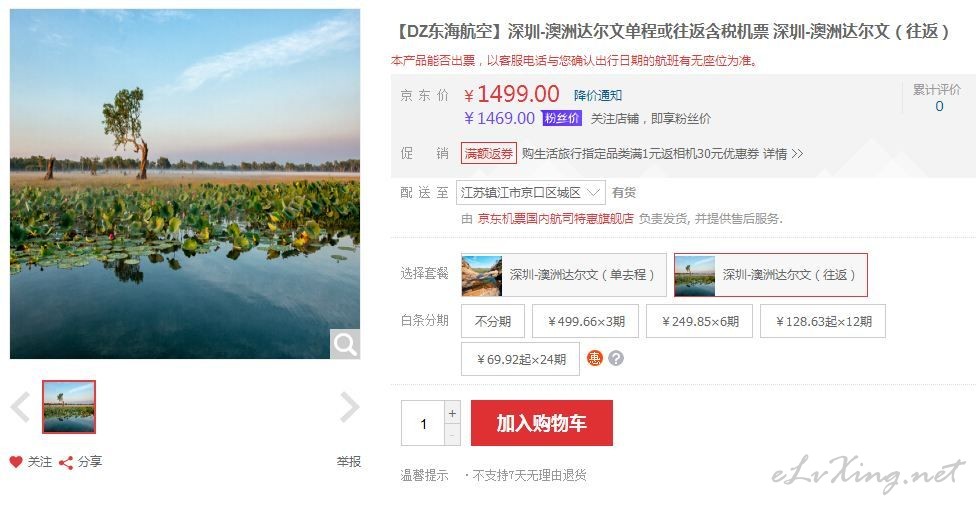Click the 加入购物车 button
976x507 pixels.
(542, 423)
